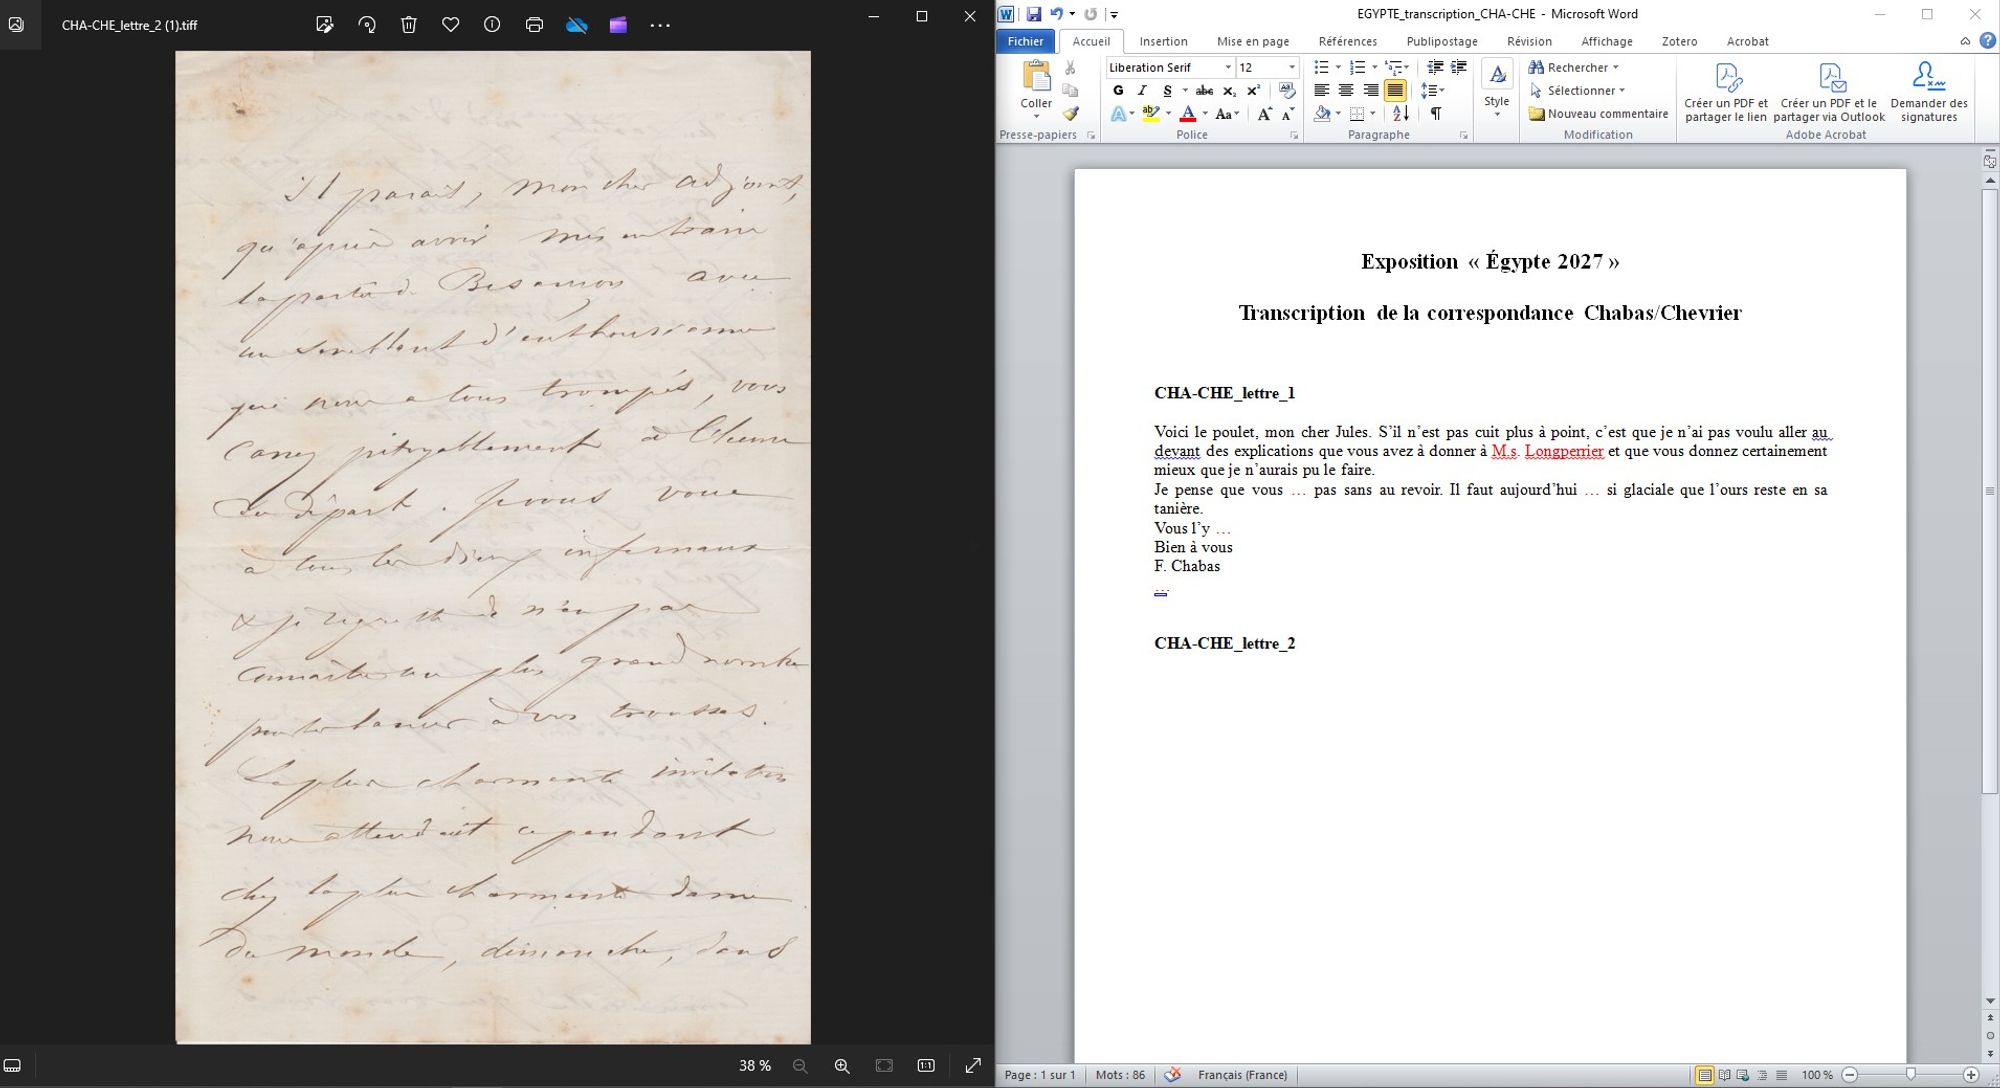This screenshot has width=2000, height=1088.
Task: Click the Italic formatting icon
Action: (1141, 90)
